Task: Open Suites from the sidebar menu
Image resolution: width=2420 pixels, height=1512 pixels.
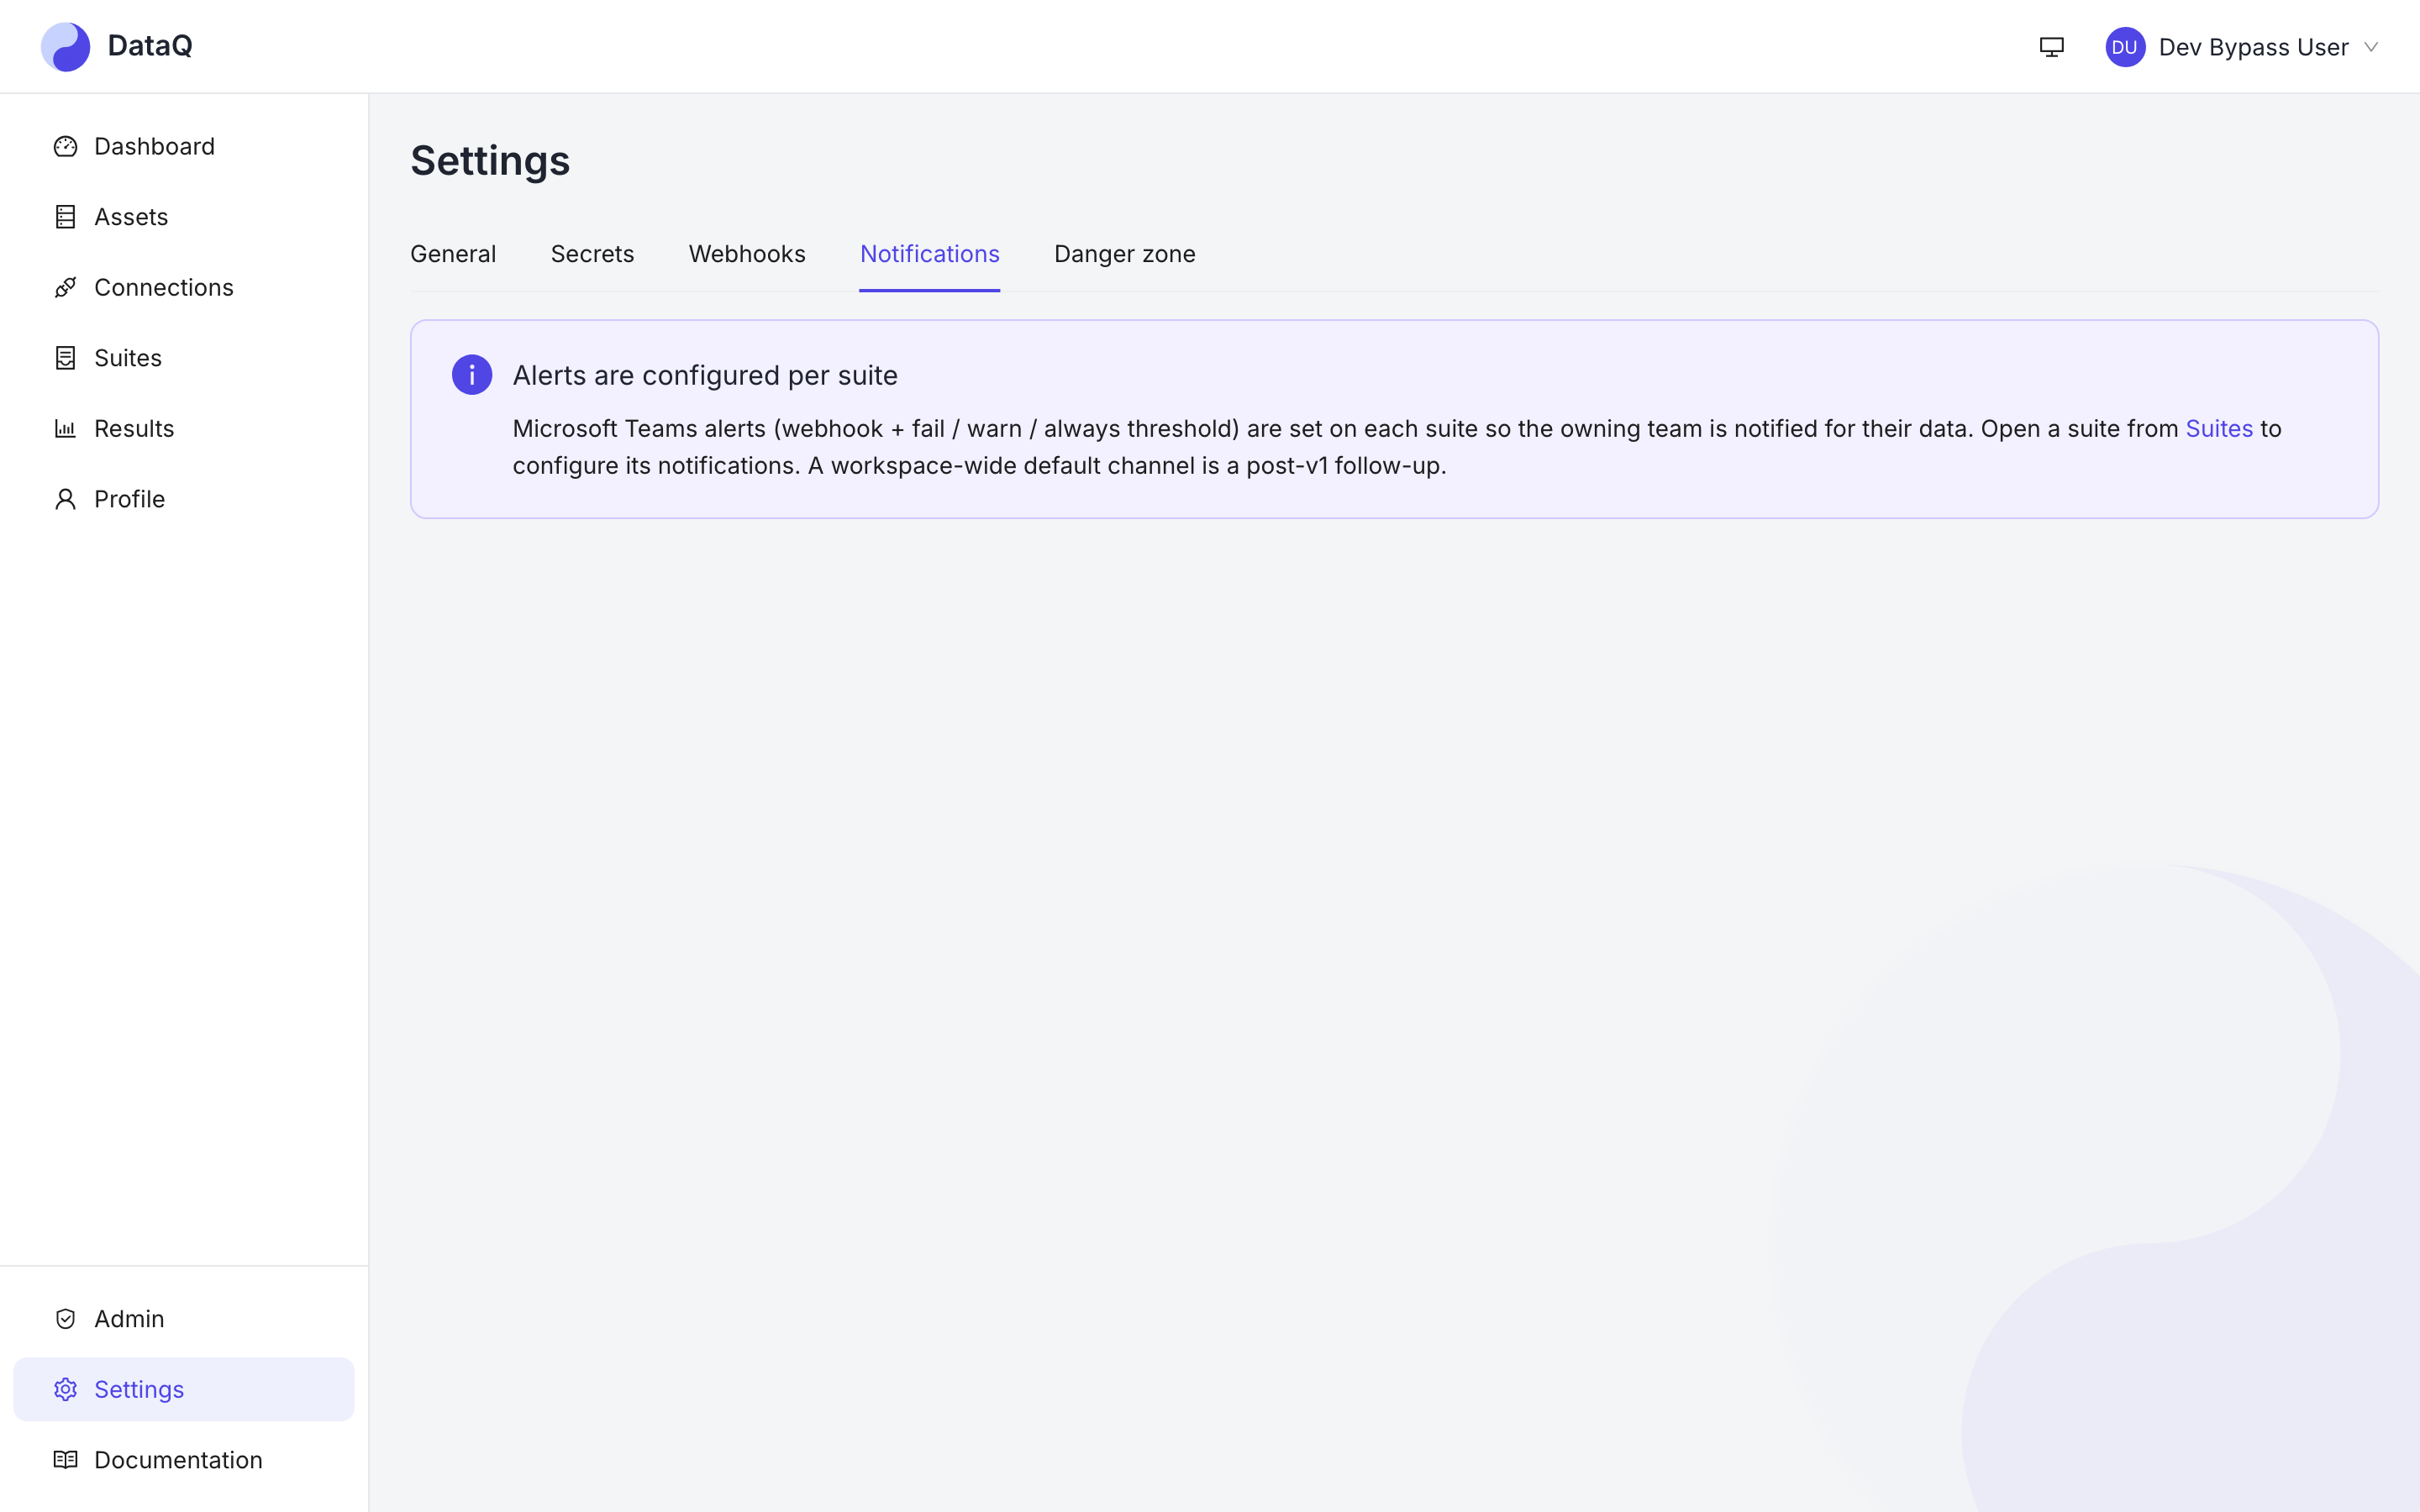Action: [184, 358]
